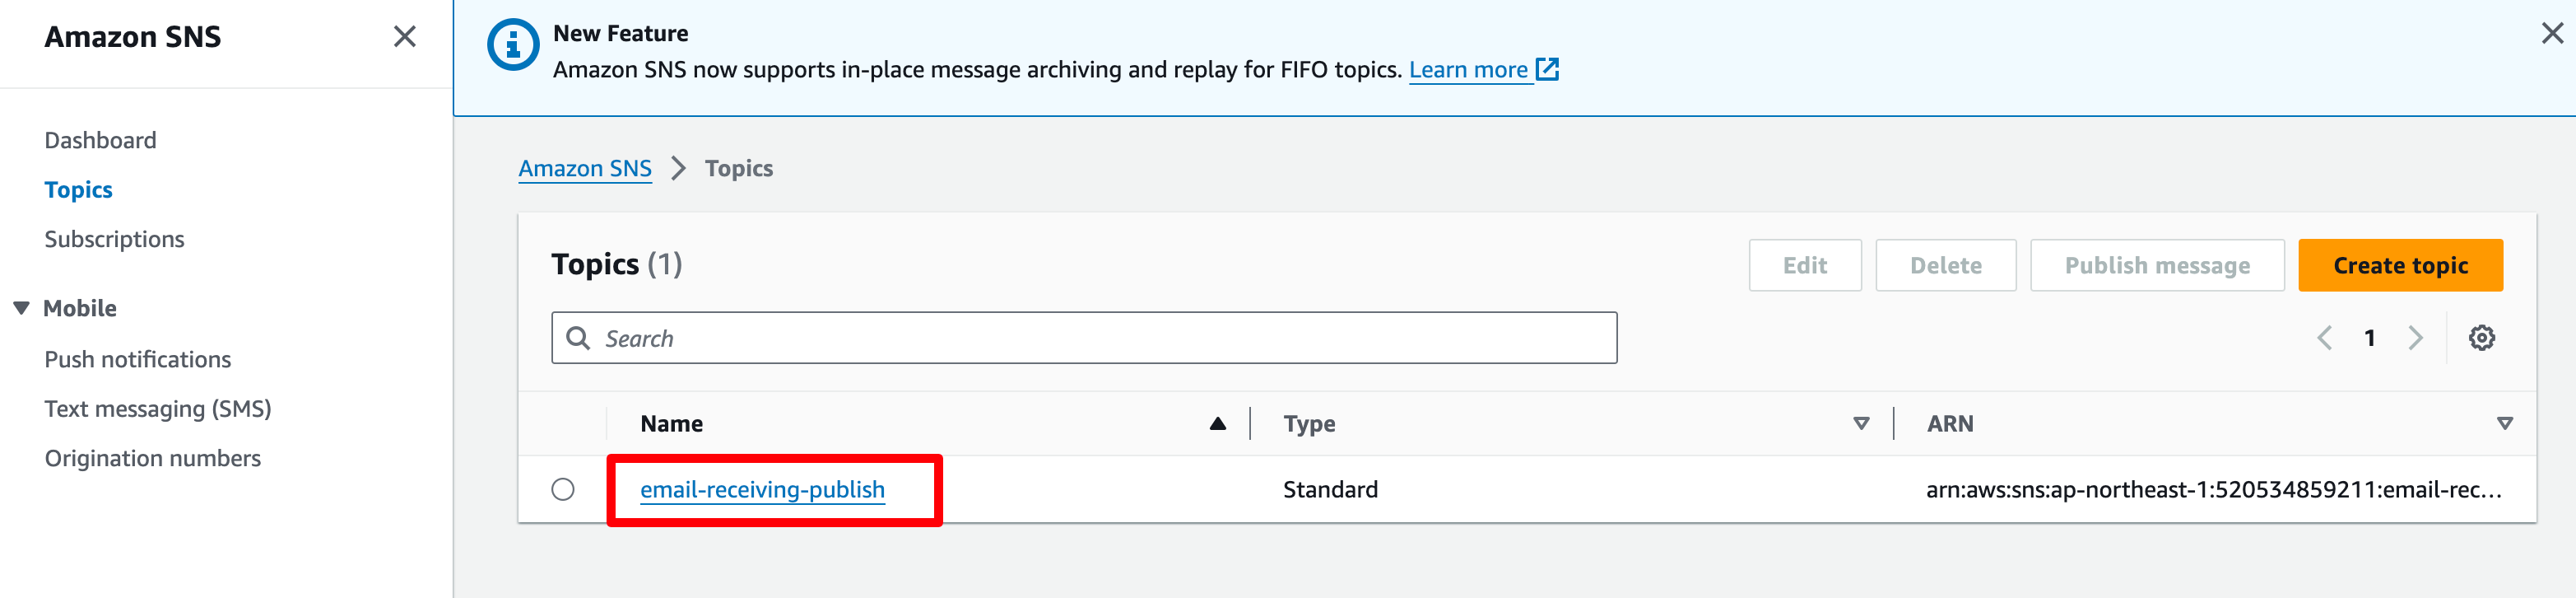Sort by ARN column arrow
The image size is (2576, 598).
[2504, 424]
